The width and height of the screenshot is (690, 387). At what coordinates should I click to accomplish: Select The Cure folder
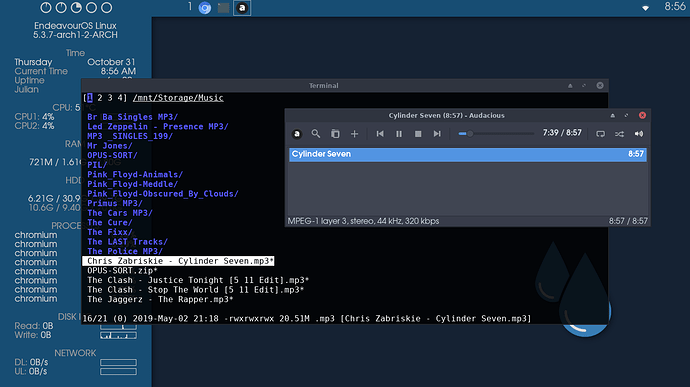coord(110,223)
